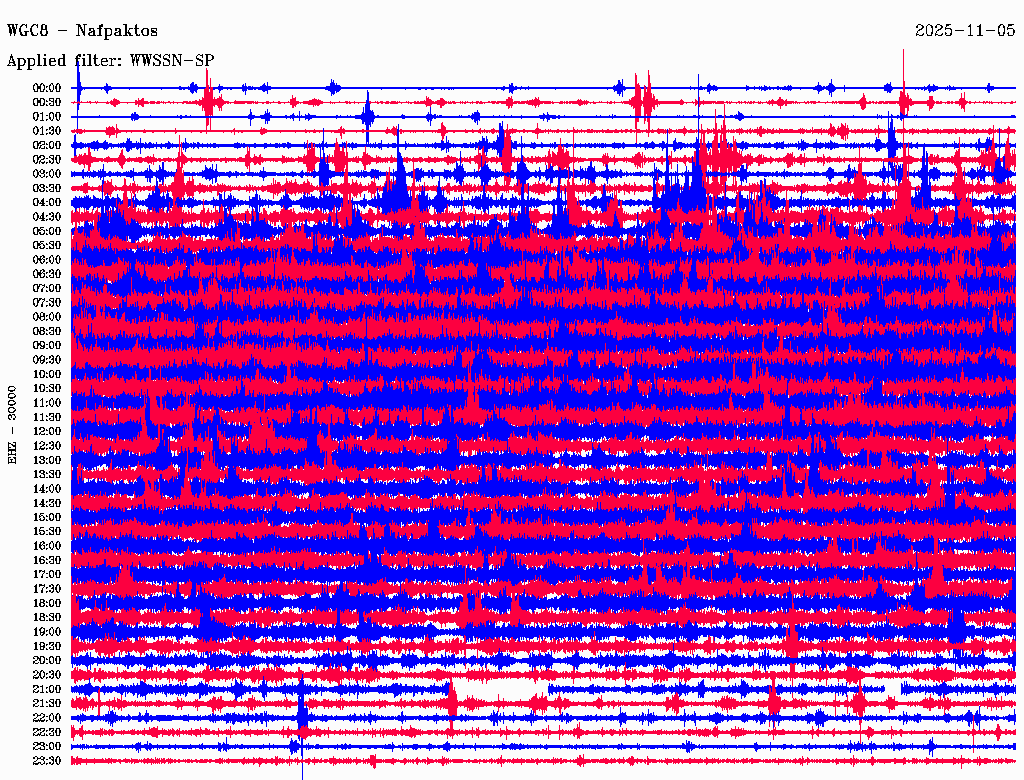Select the 05:00 time label

click(x=47, y=231)
